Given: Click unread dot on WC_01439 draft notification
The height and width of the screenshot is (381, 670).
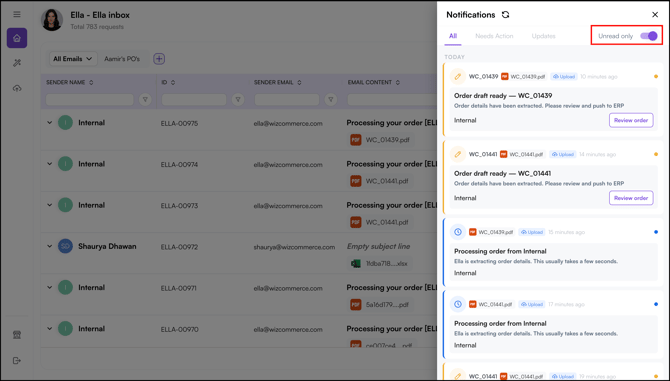Looking at the screenshot, I should click(656, 76).
